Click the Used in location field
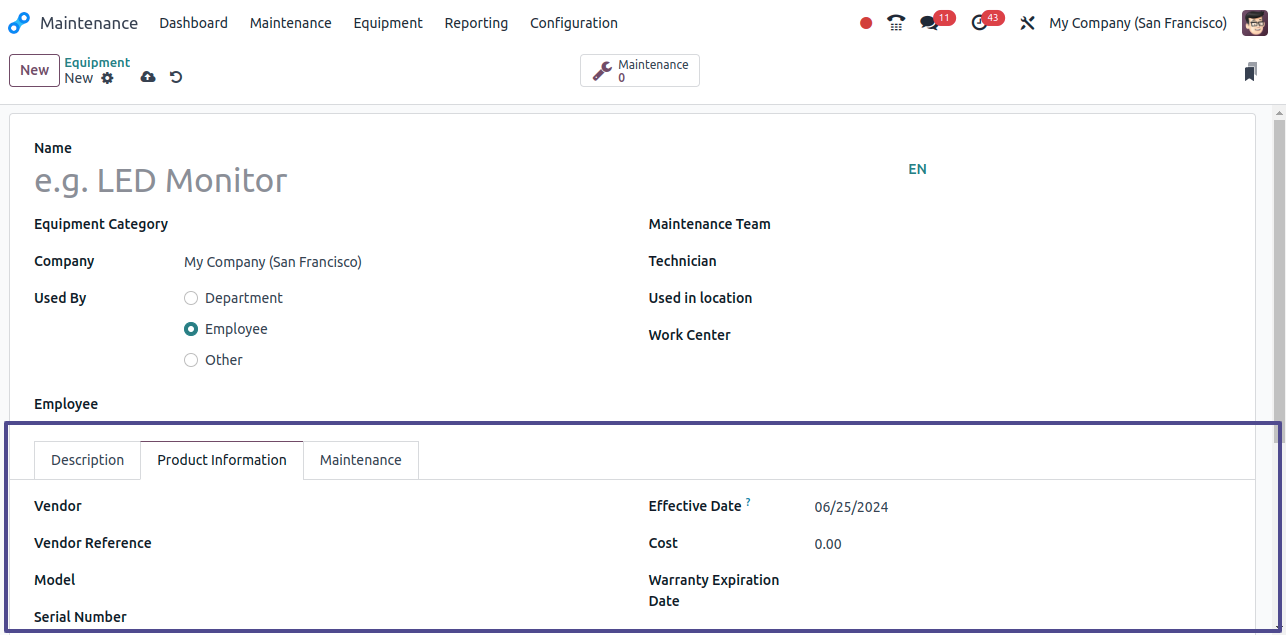Viewport: 1286px width, 635px height. point(1023,299)
